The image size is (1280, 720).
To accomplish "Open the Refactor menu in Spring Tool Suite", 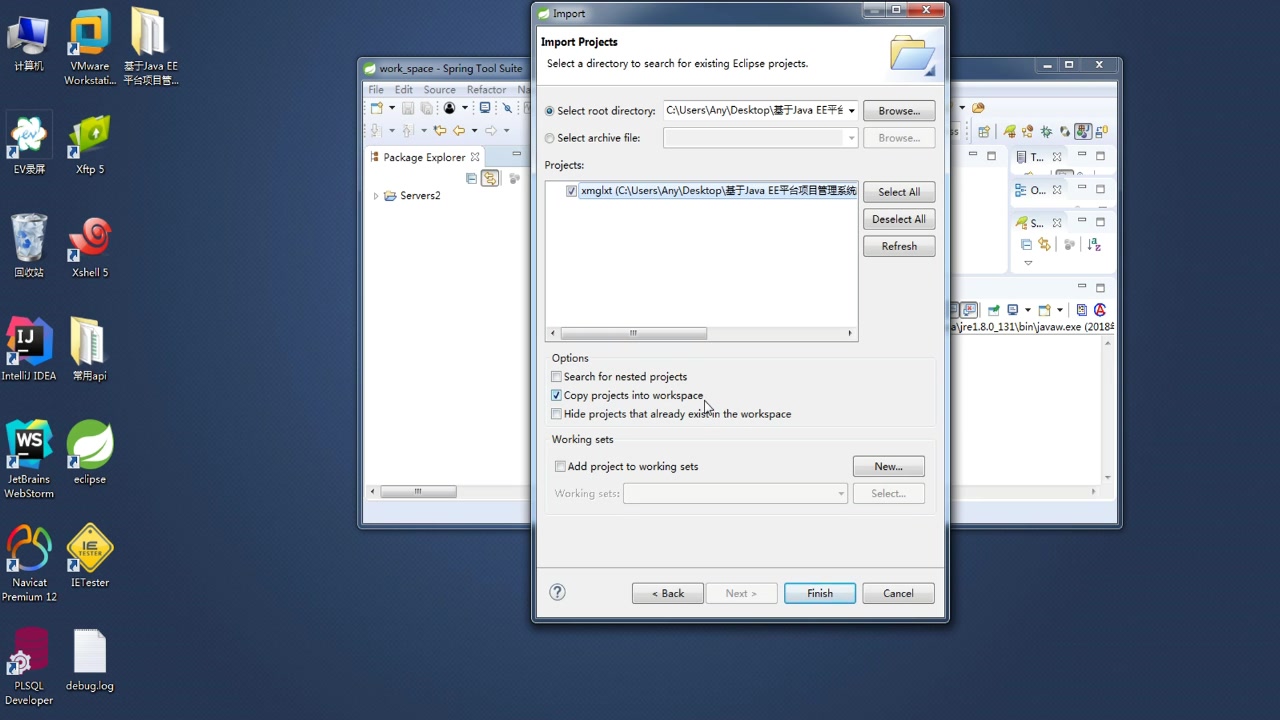I will 487,90.
